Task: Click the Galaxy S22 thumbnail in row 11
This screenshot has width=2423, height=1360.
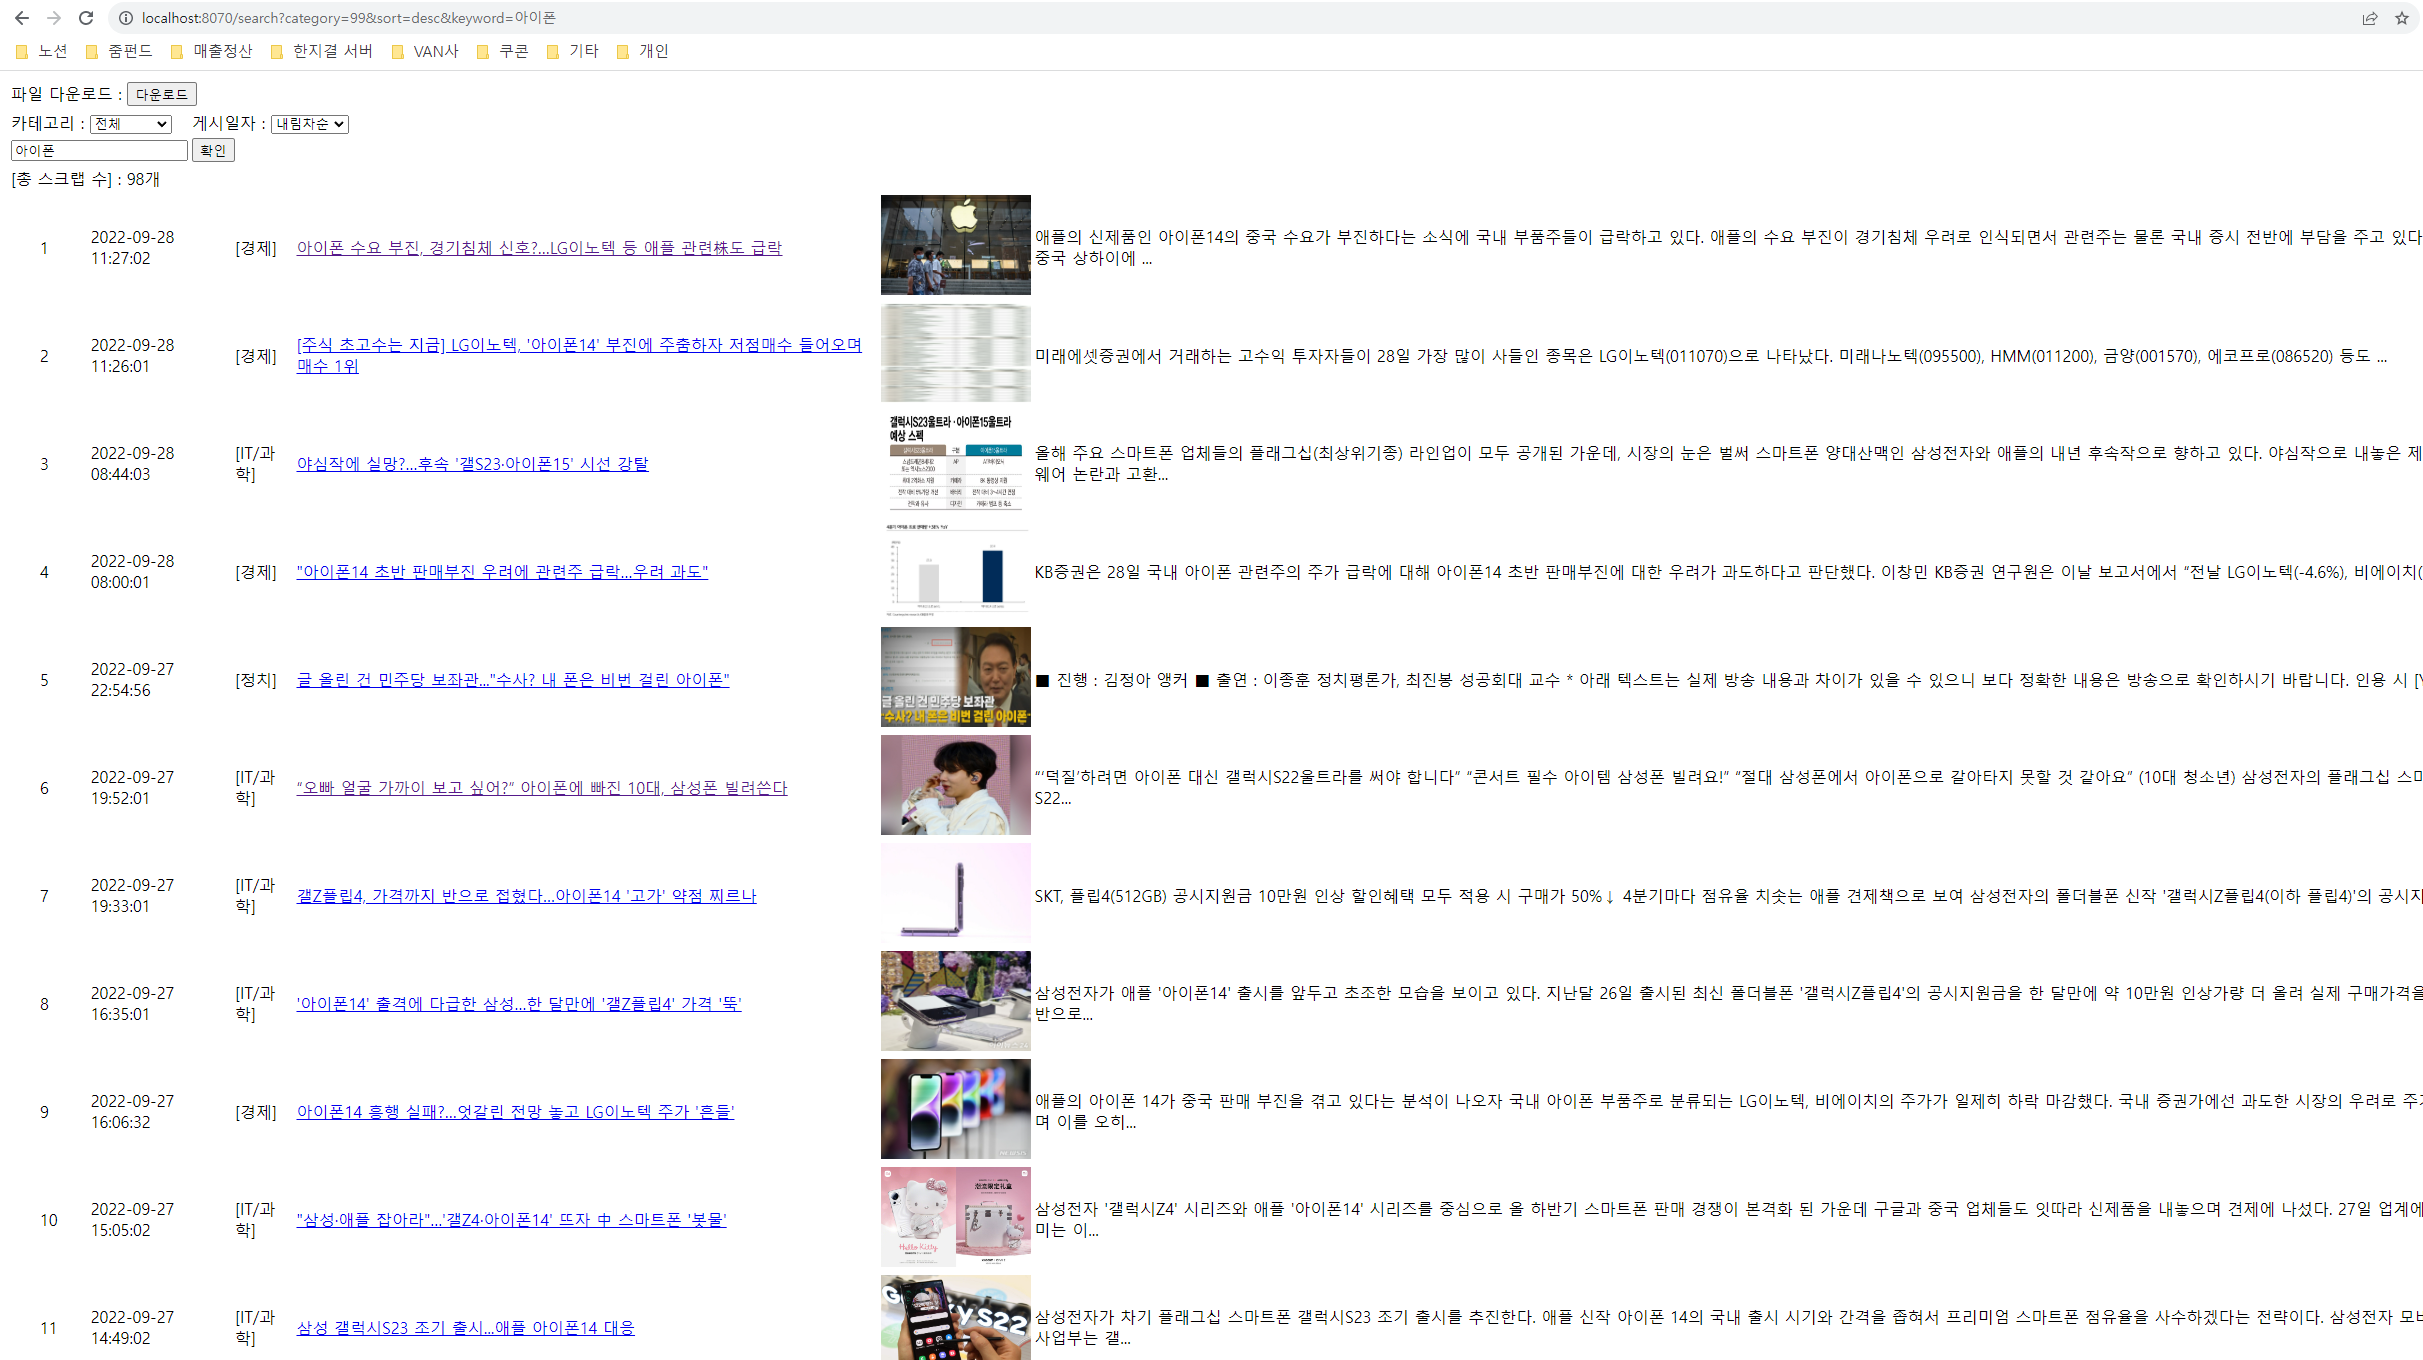Action: (x=955, y=1317)
